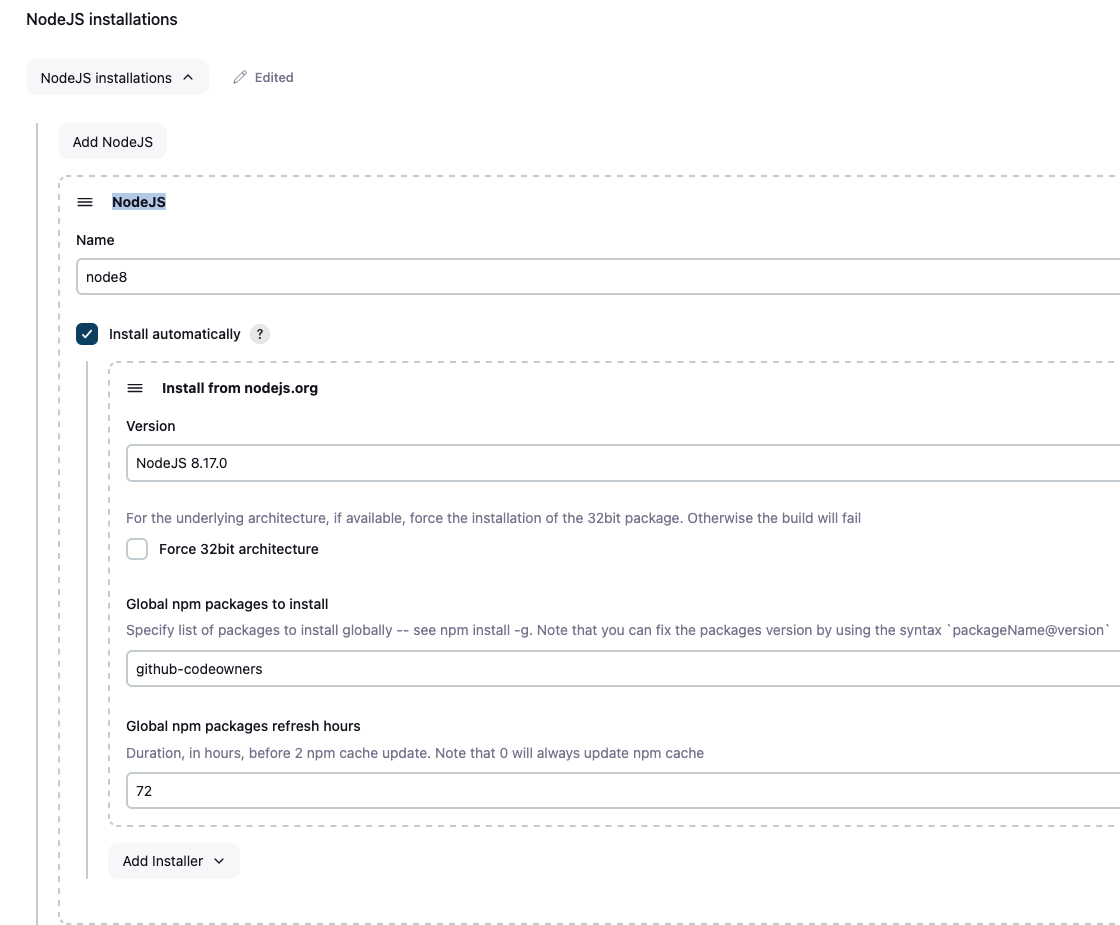Click the Install automatically label text
Image resolution: width=1120 pixels, height=925 pixels.
click(175, 334)
